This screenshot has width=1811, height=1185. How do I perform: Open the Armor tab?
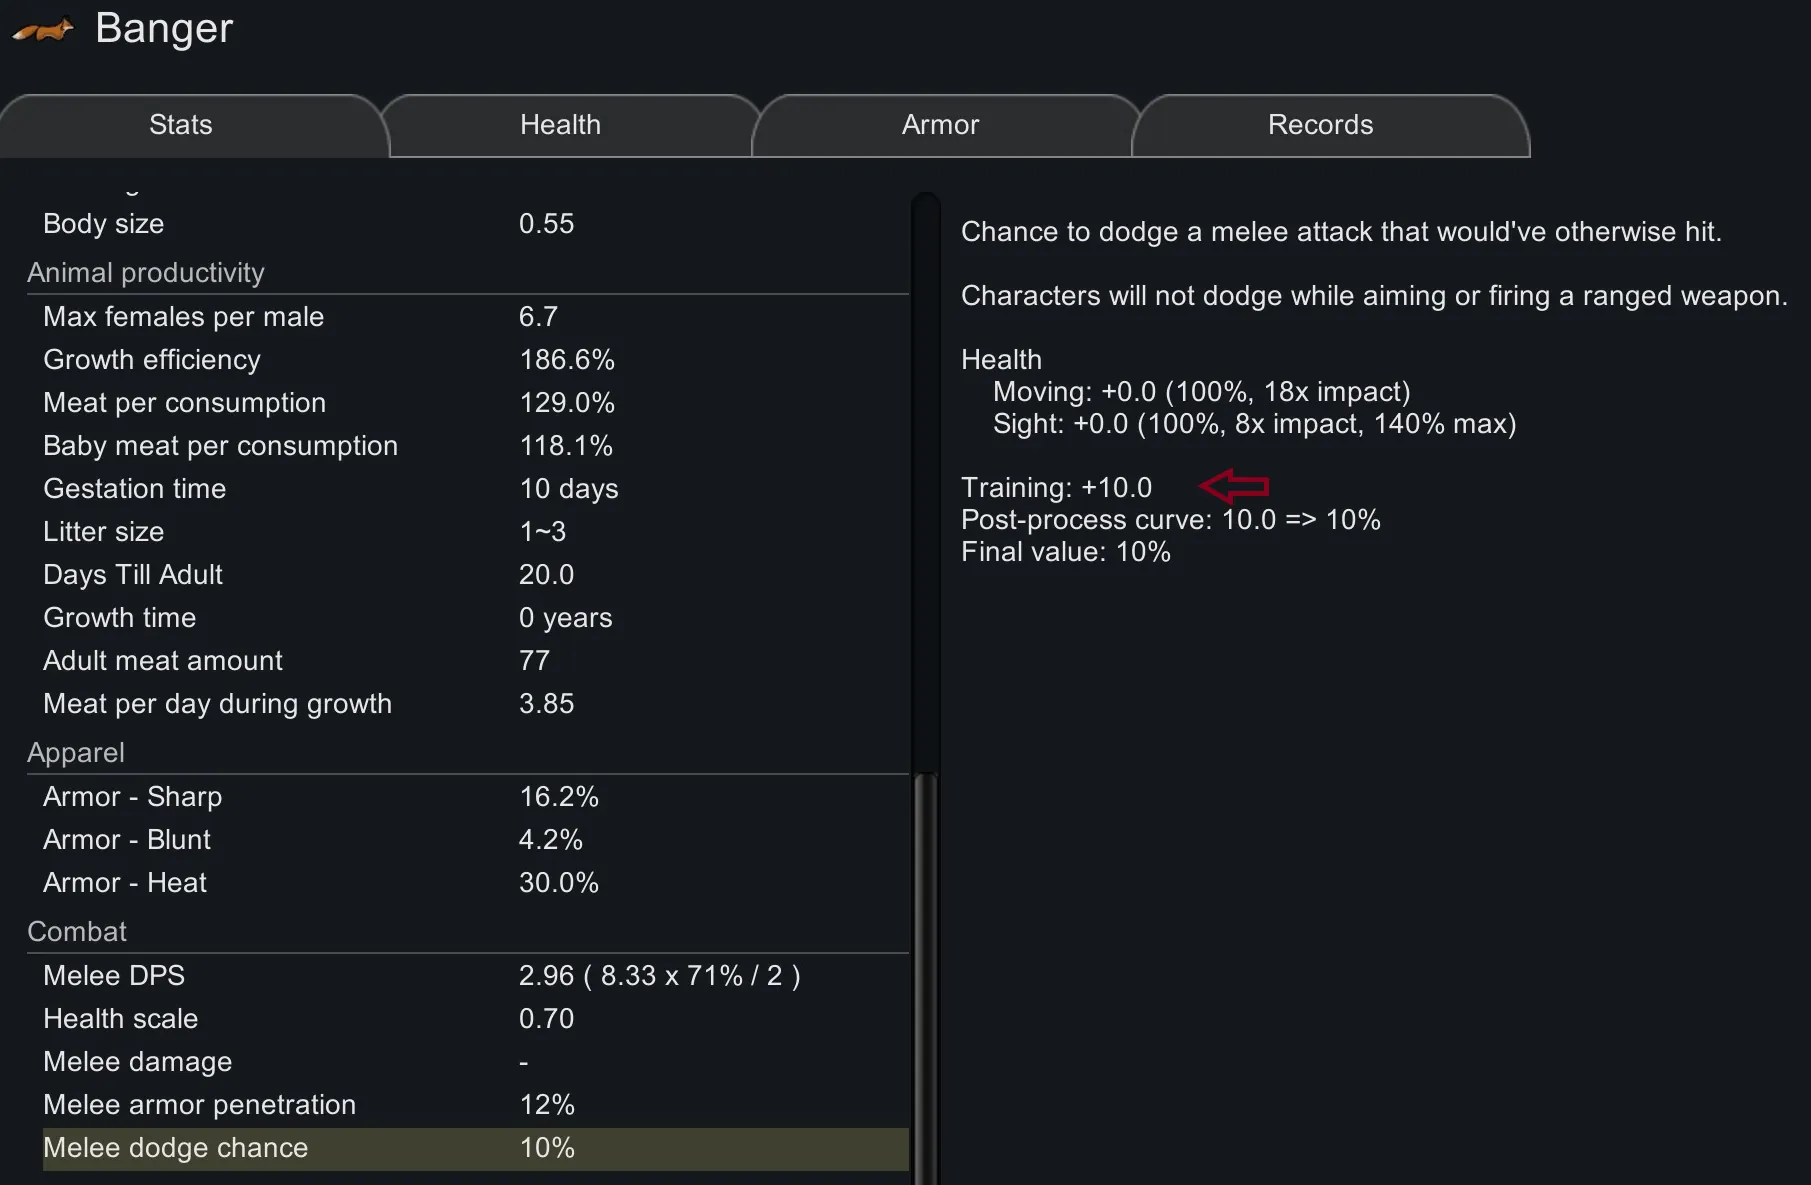click(940, 125)
